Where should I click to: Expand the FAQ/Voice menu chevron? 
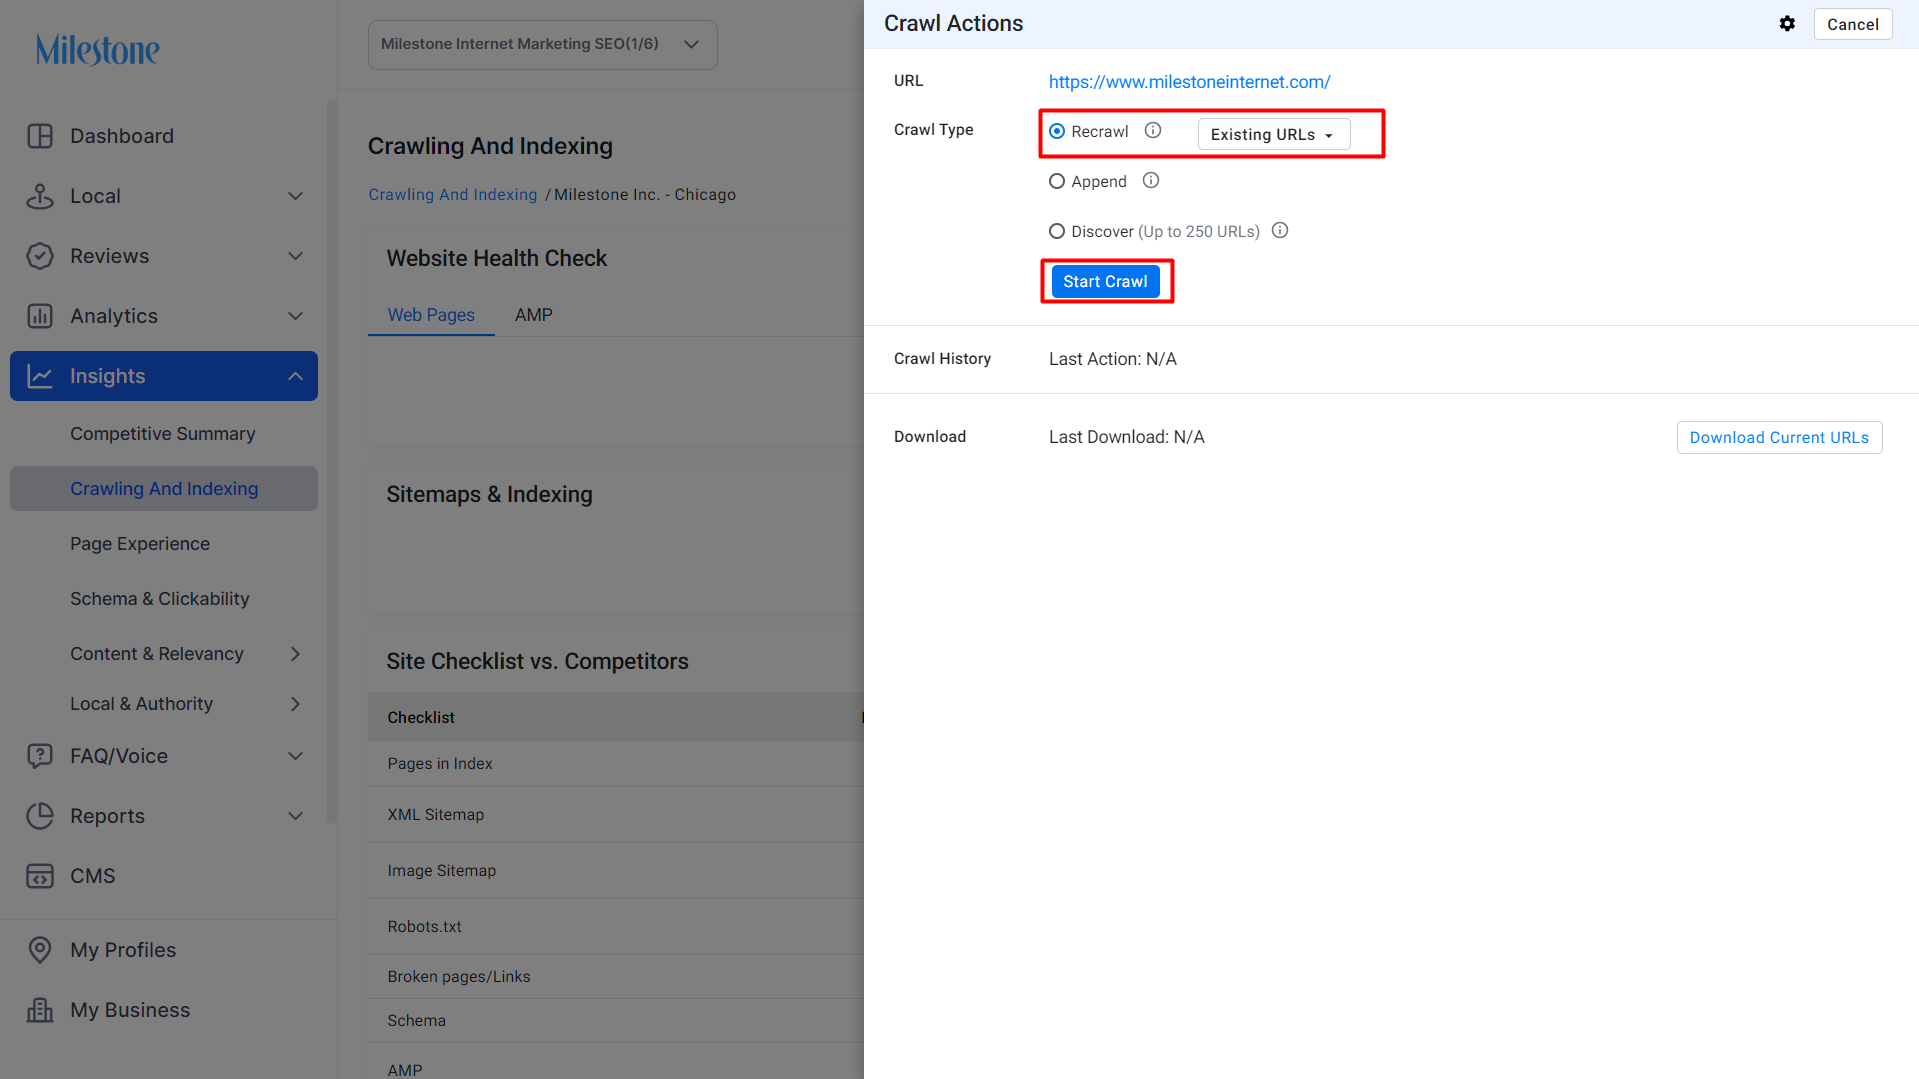click(x=295, y=756)
